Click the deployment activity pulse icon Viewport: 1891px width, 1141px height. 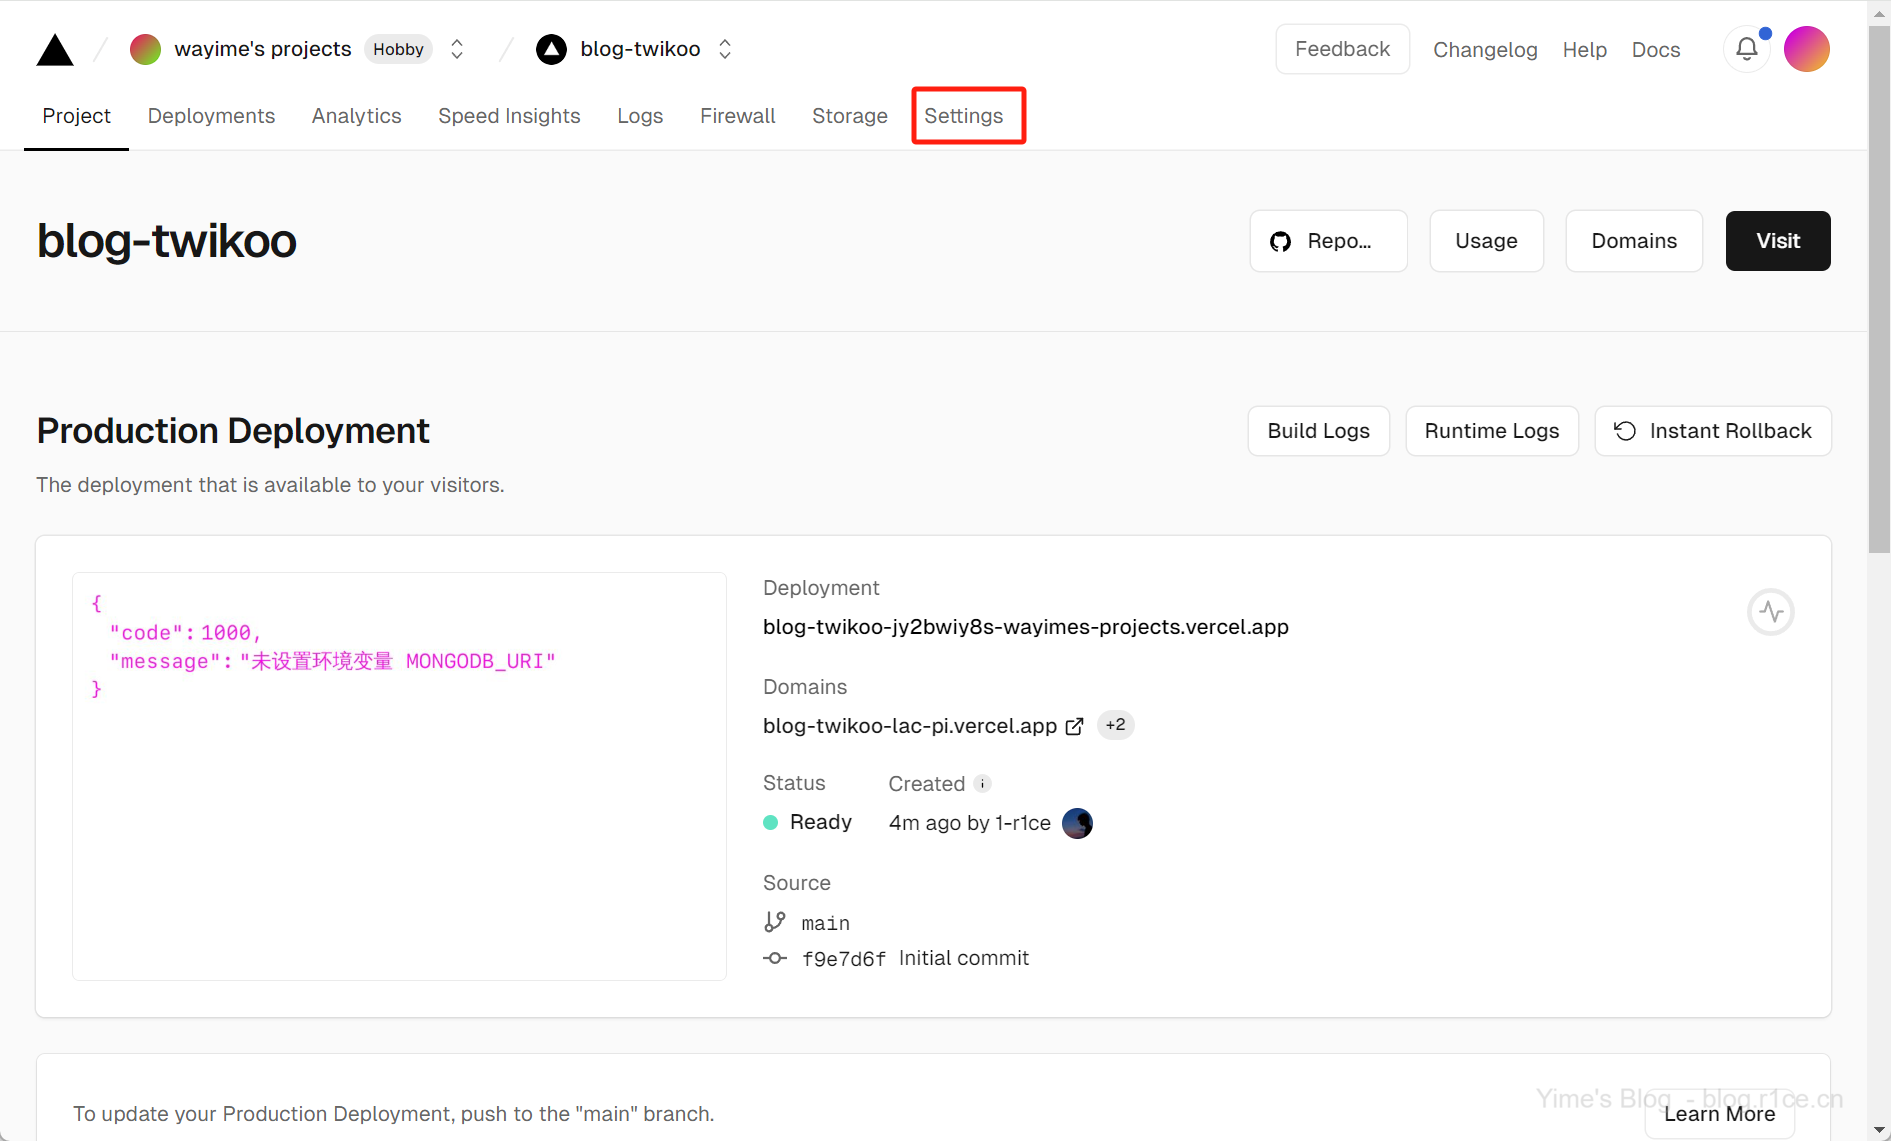click(1770, 612)
